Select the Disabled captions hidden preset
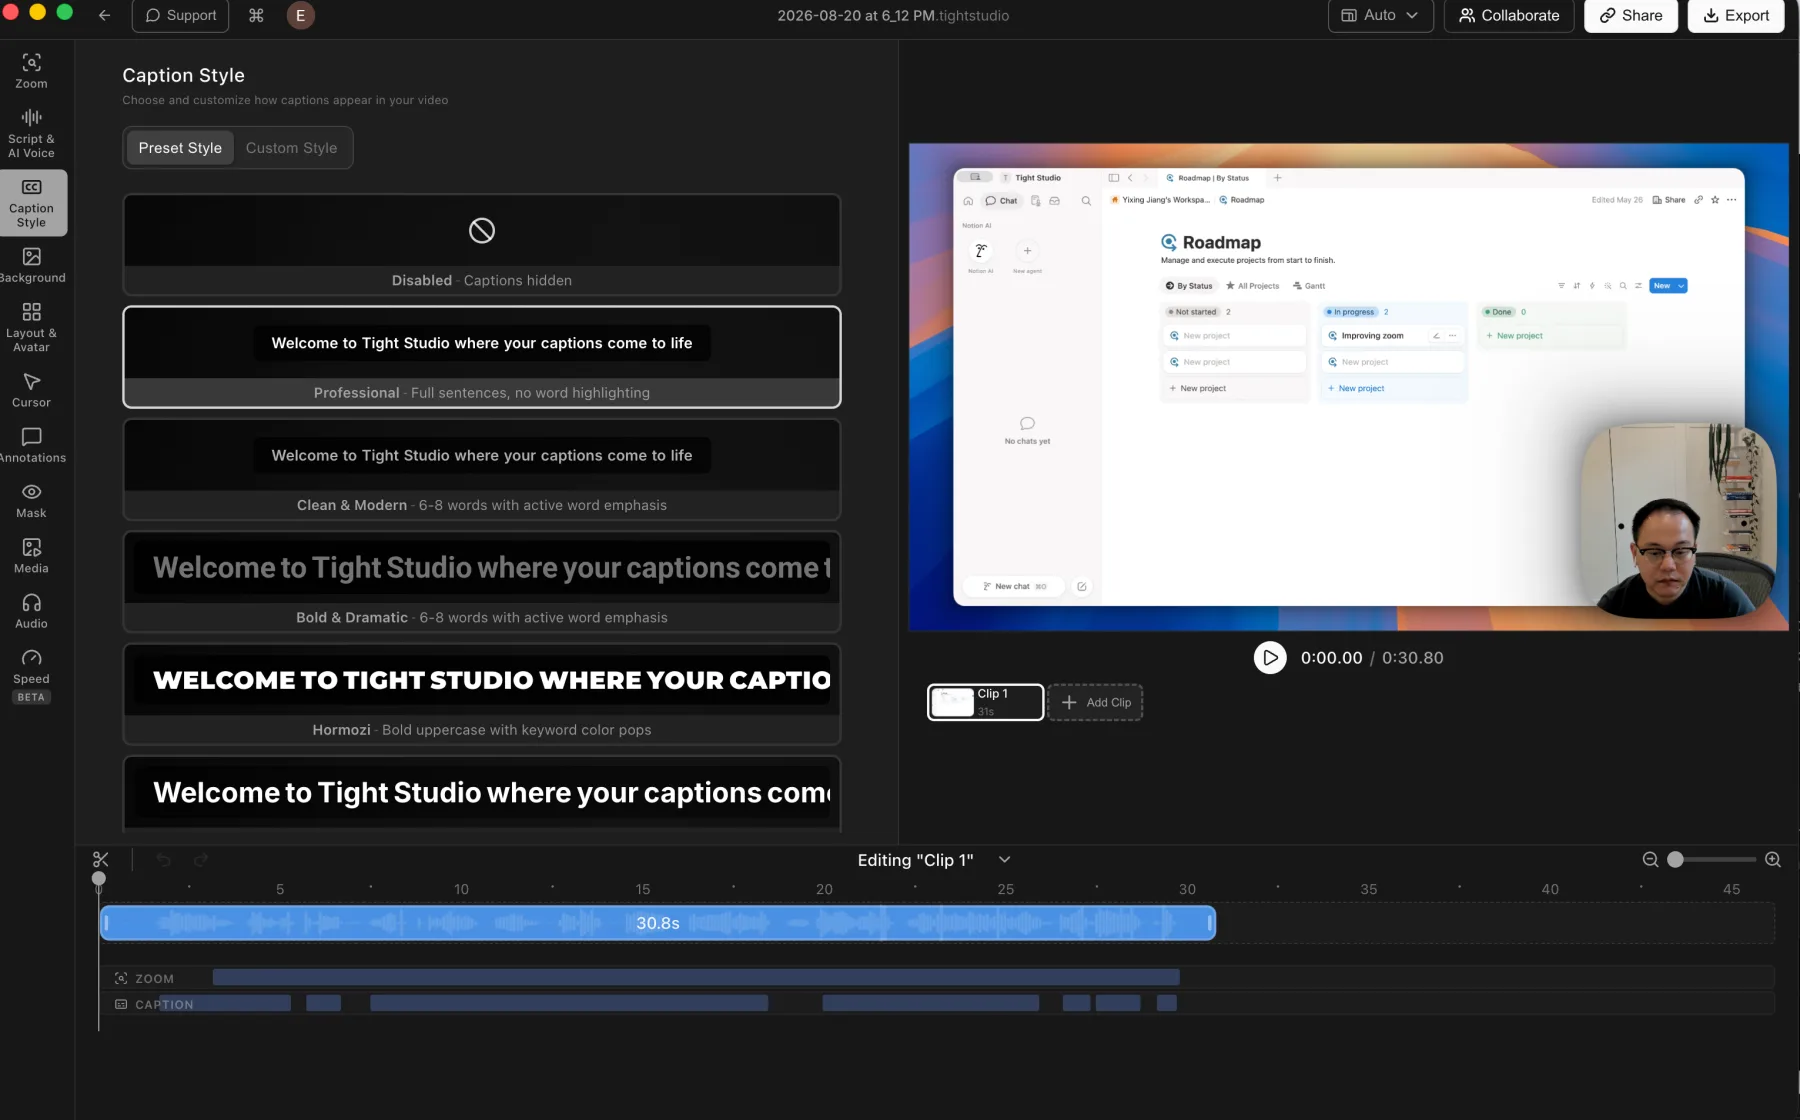The image size is (1800, 1120). pos(482,244)
